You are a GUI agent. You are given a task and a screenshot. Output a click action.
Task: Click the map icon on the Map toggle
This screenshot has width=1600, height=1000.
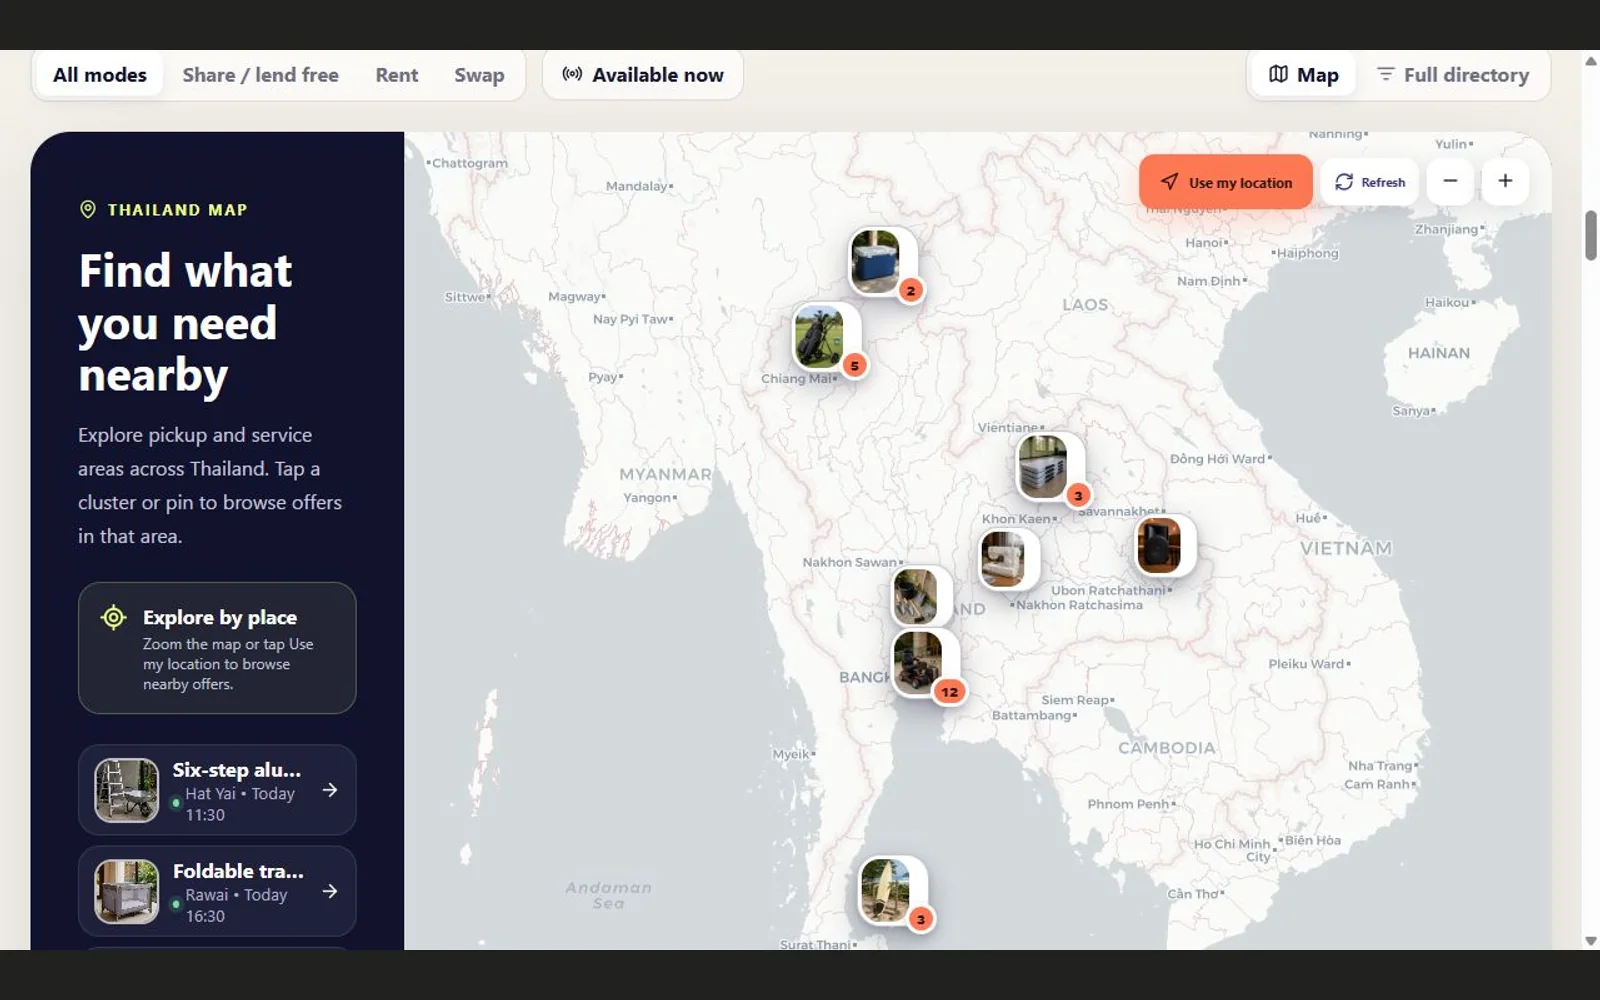tap(1278, 74)
